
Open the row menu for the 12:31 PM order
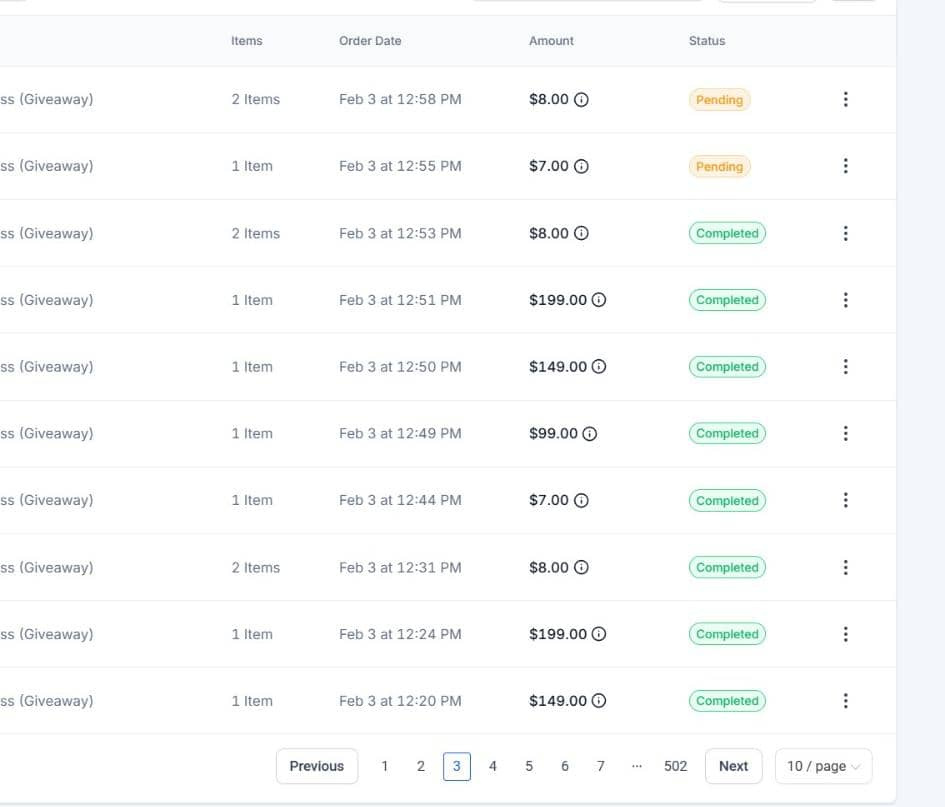pos(846,567)
